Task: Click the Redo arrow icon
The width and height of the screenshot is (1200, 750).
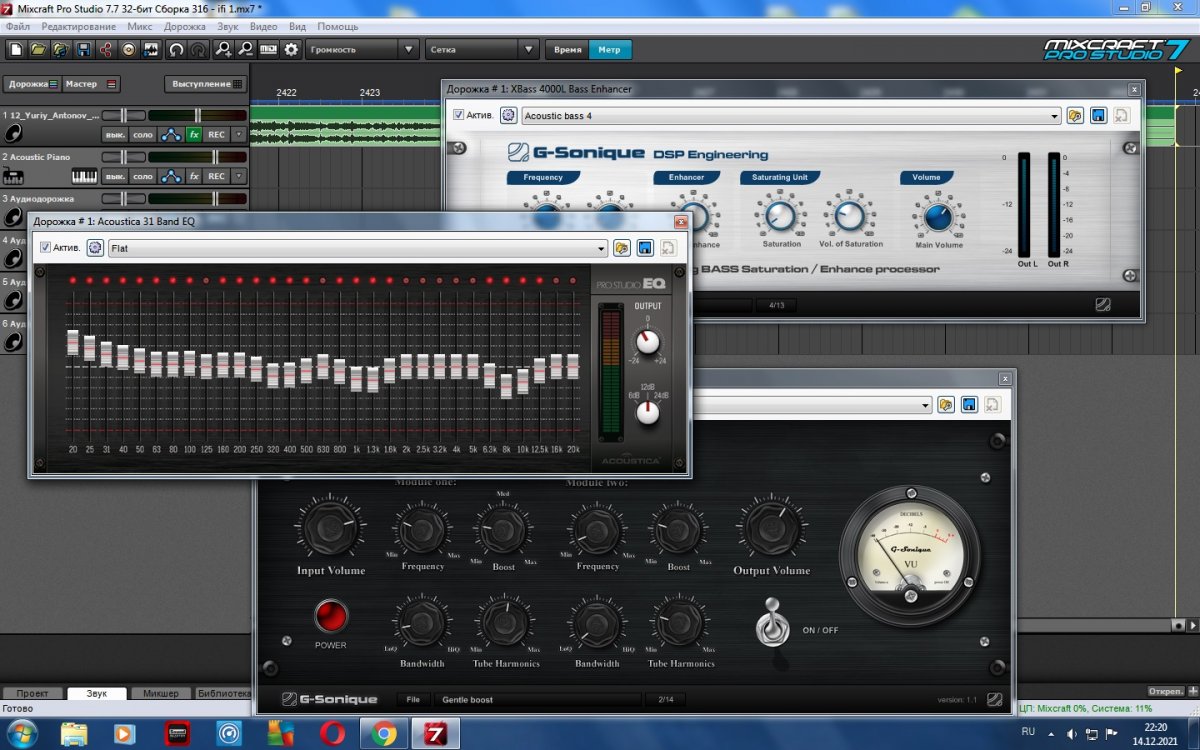Action: [x=199, y=49]
